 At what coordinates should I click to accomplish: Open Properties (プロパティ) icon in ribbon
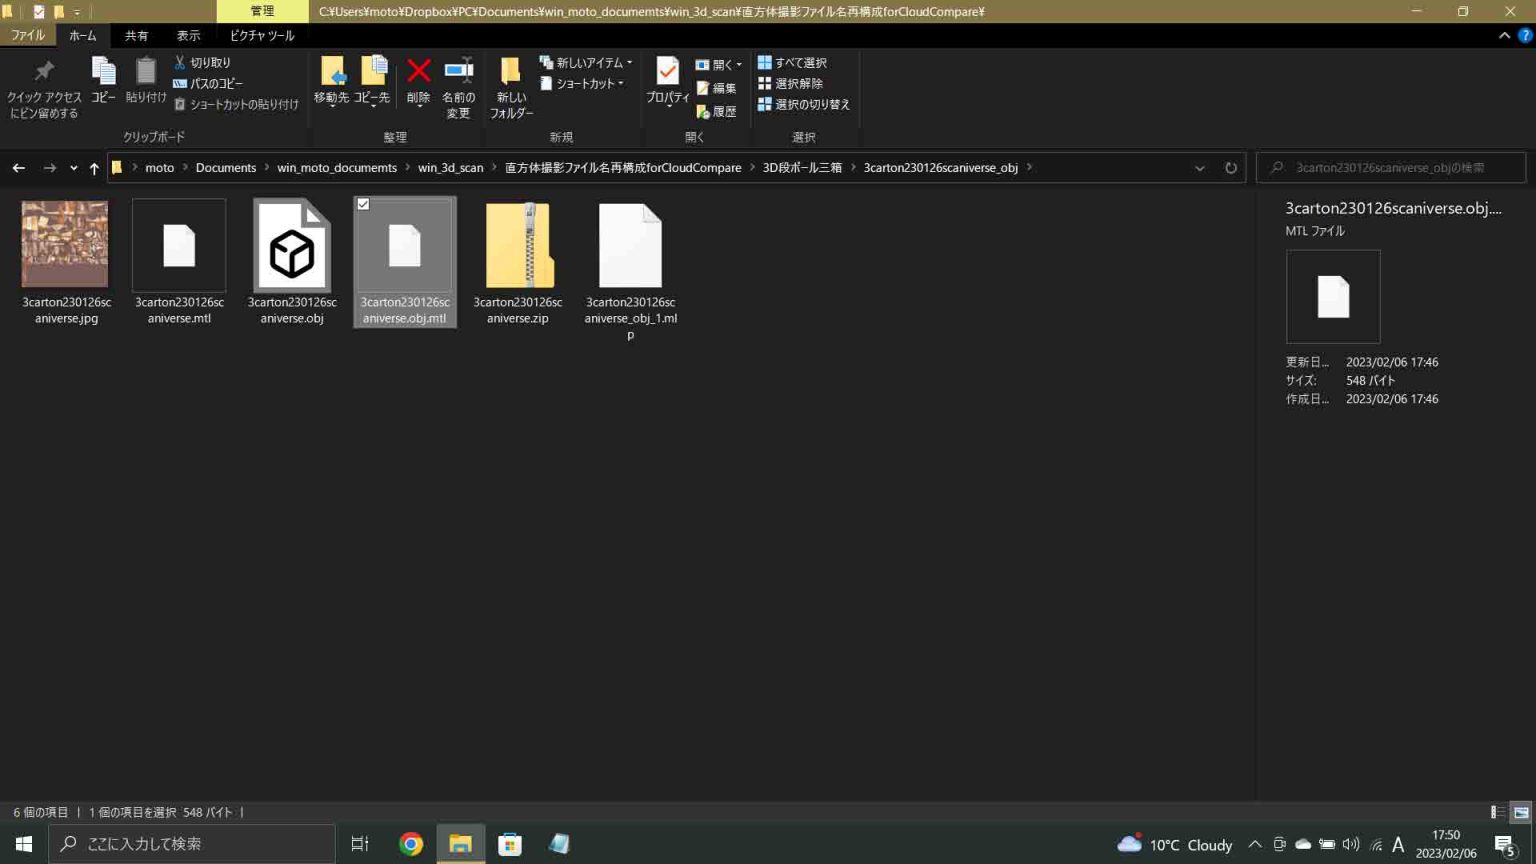click(x=667, y=72)
